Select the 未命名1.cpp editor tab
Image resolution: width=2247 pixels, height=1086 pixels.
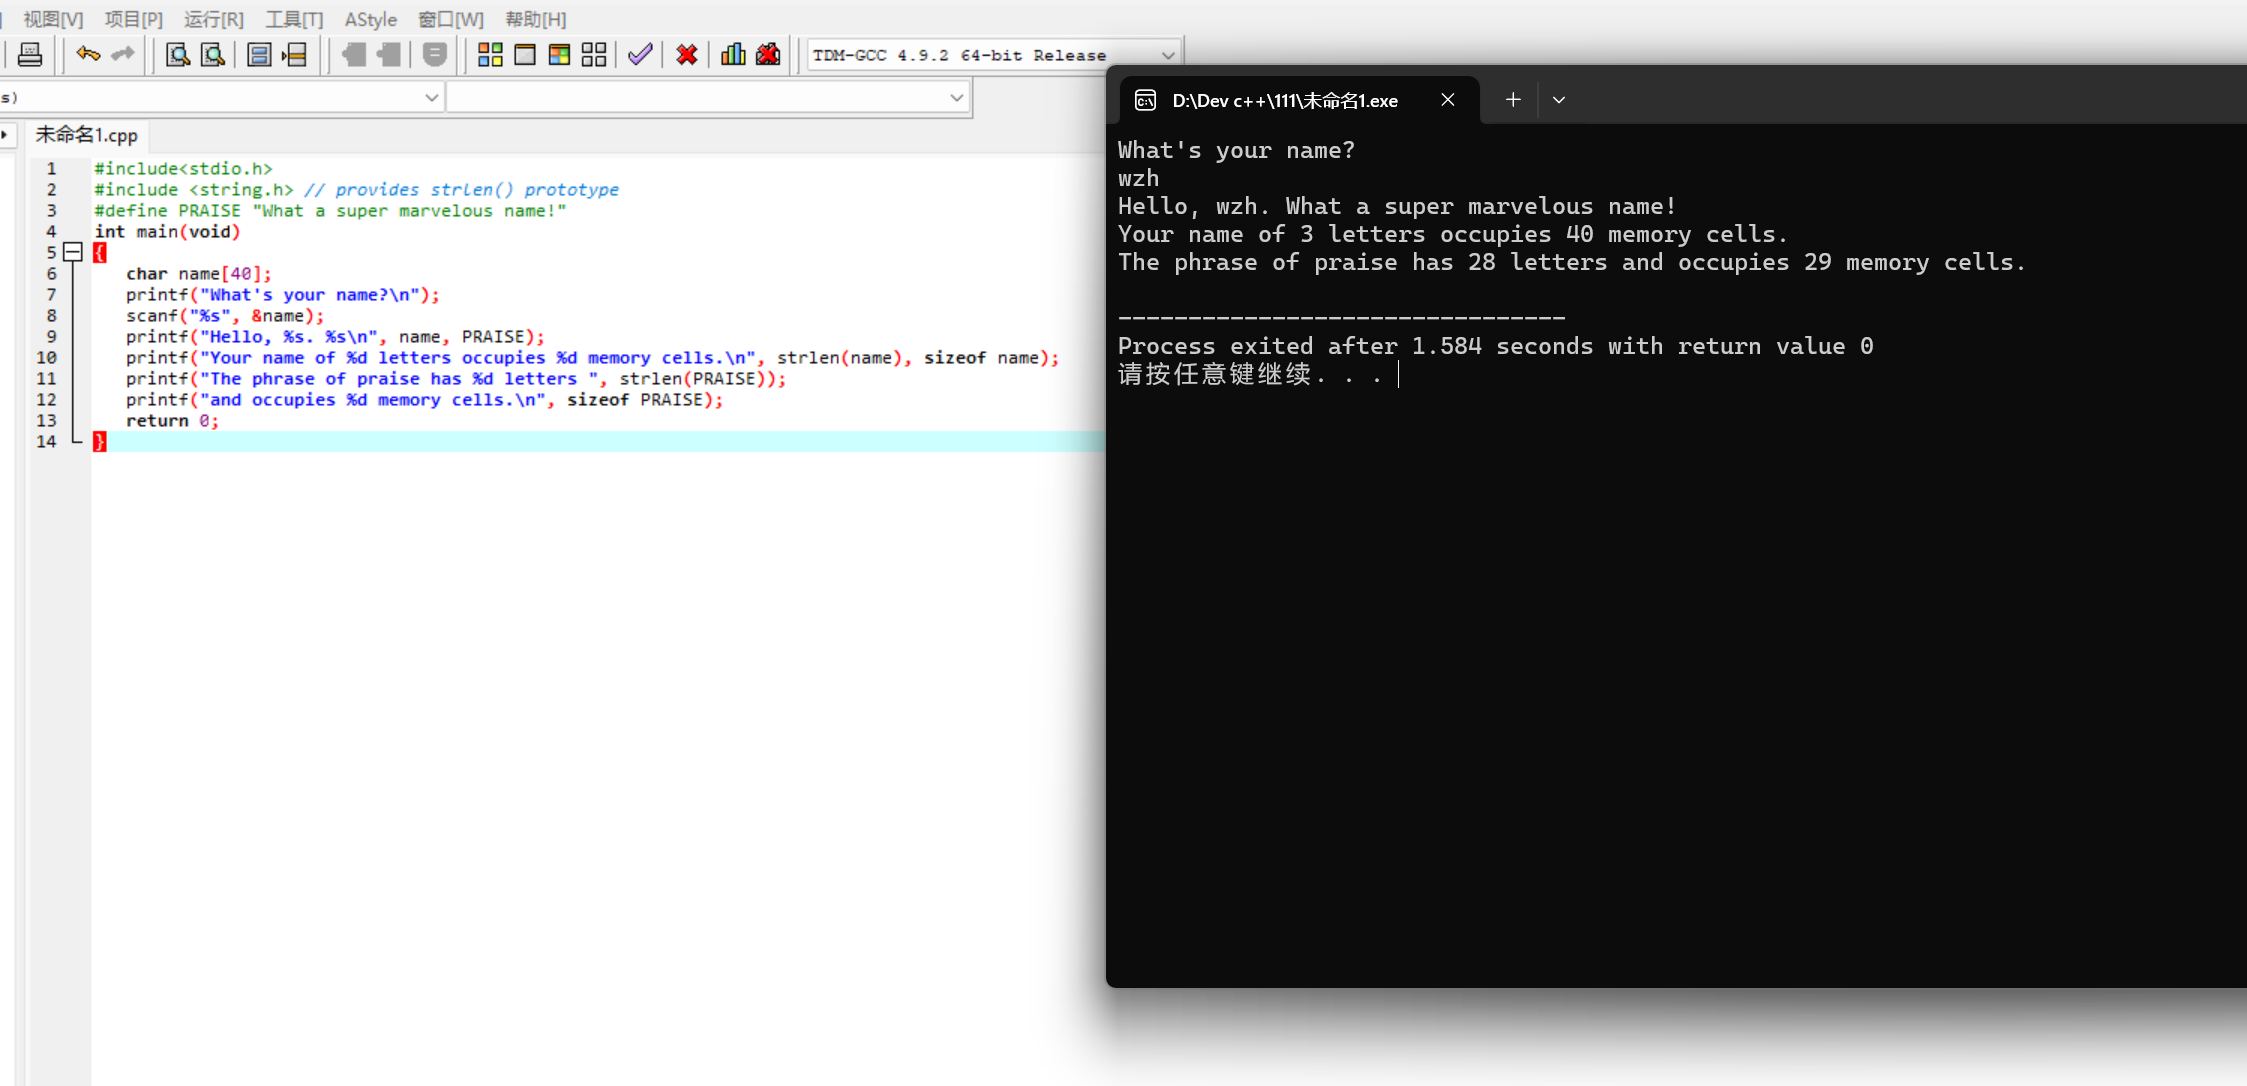coord(87,135)
